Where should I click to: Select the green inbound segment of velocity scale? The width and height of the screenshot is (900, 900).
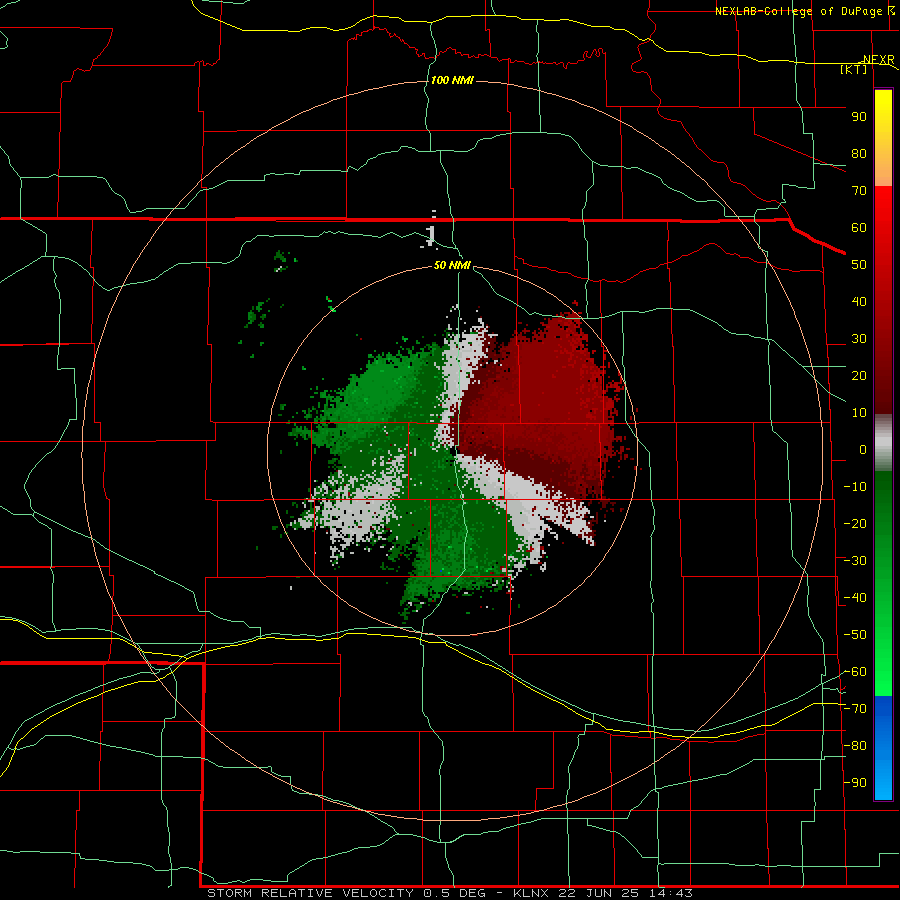coord(883,583)
